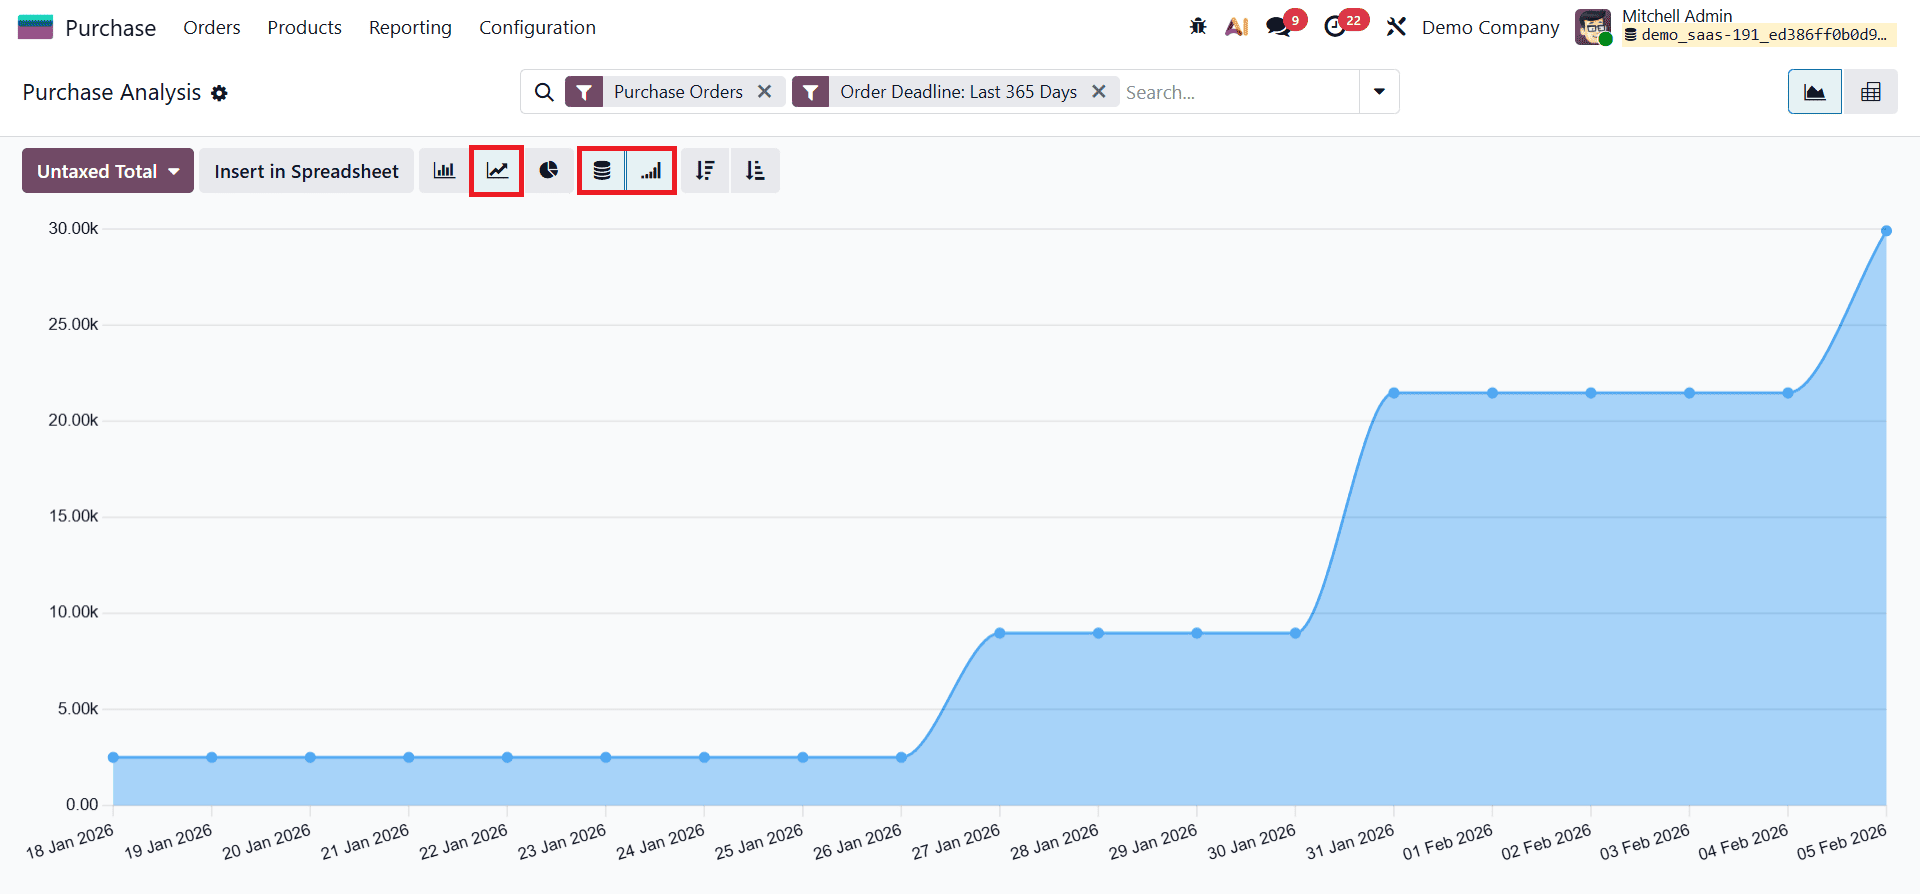
Task: Open the debug bug icon menu
Action: click(1198, 27)
